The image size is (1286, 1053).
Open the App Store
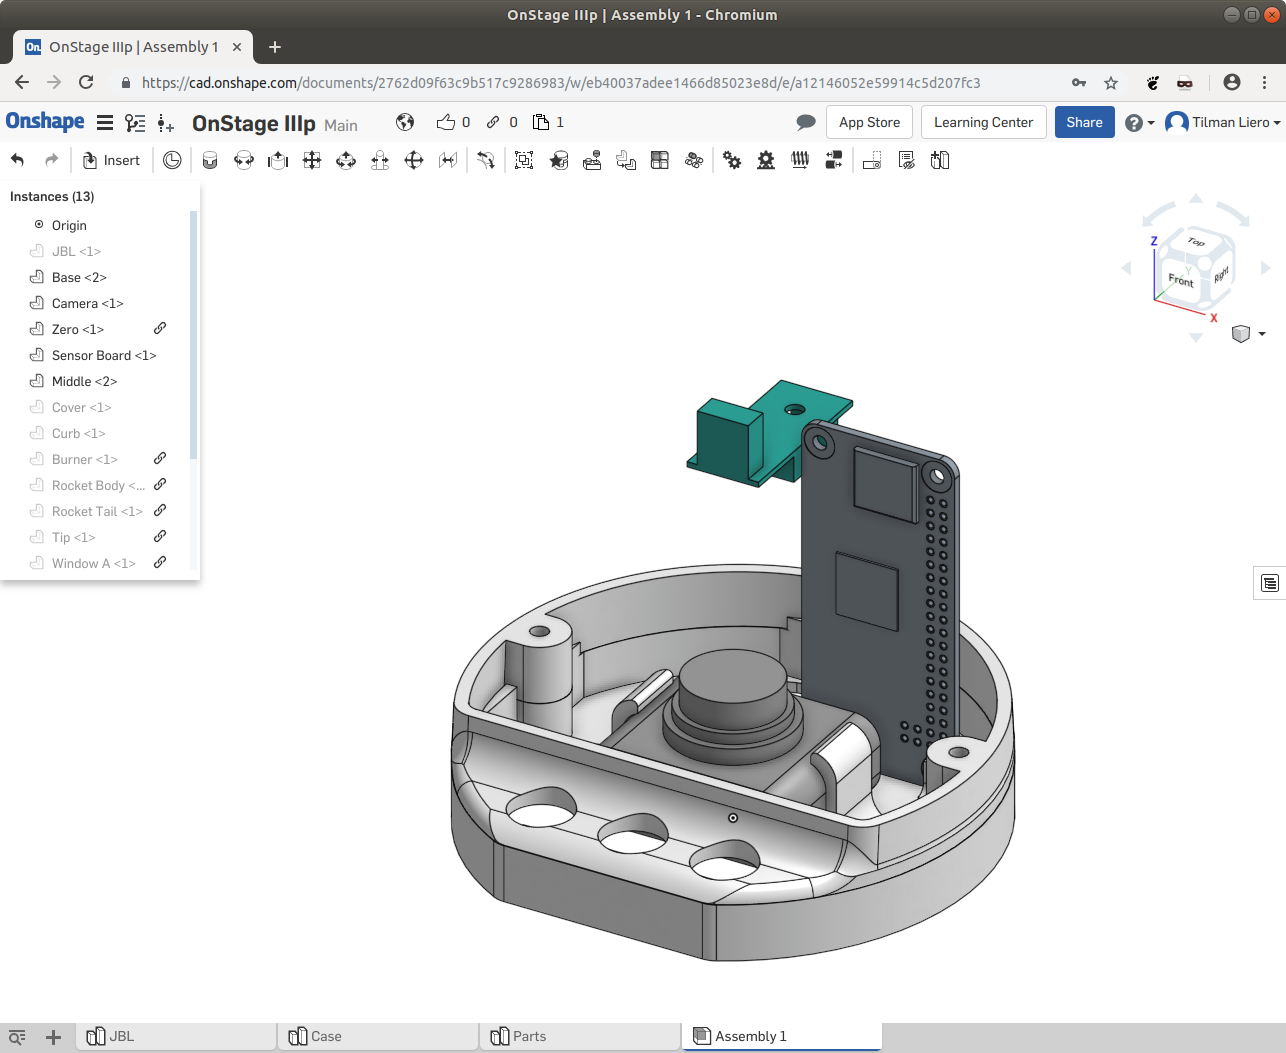click(869, 122)
